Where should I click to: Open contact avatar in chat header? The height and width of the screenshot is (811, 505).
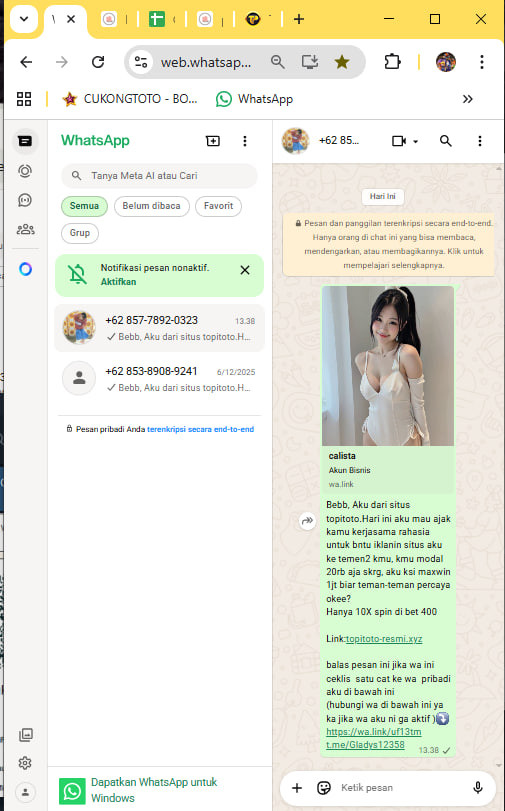coord(295,141)
